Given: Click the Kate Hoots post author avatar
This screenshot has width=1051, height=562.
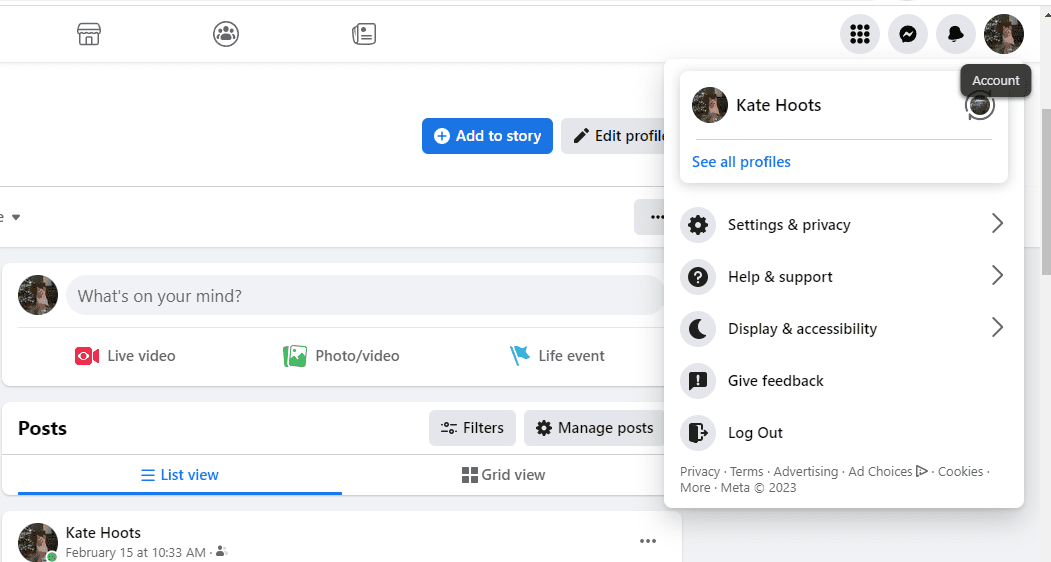Looking at the screenshot, I should click(38, 542).
